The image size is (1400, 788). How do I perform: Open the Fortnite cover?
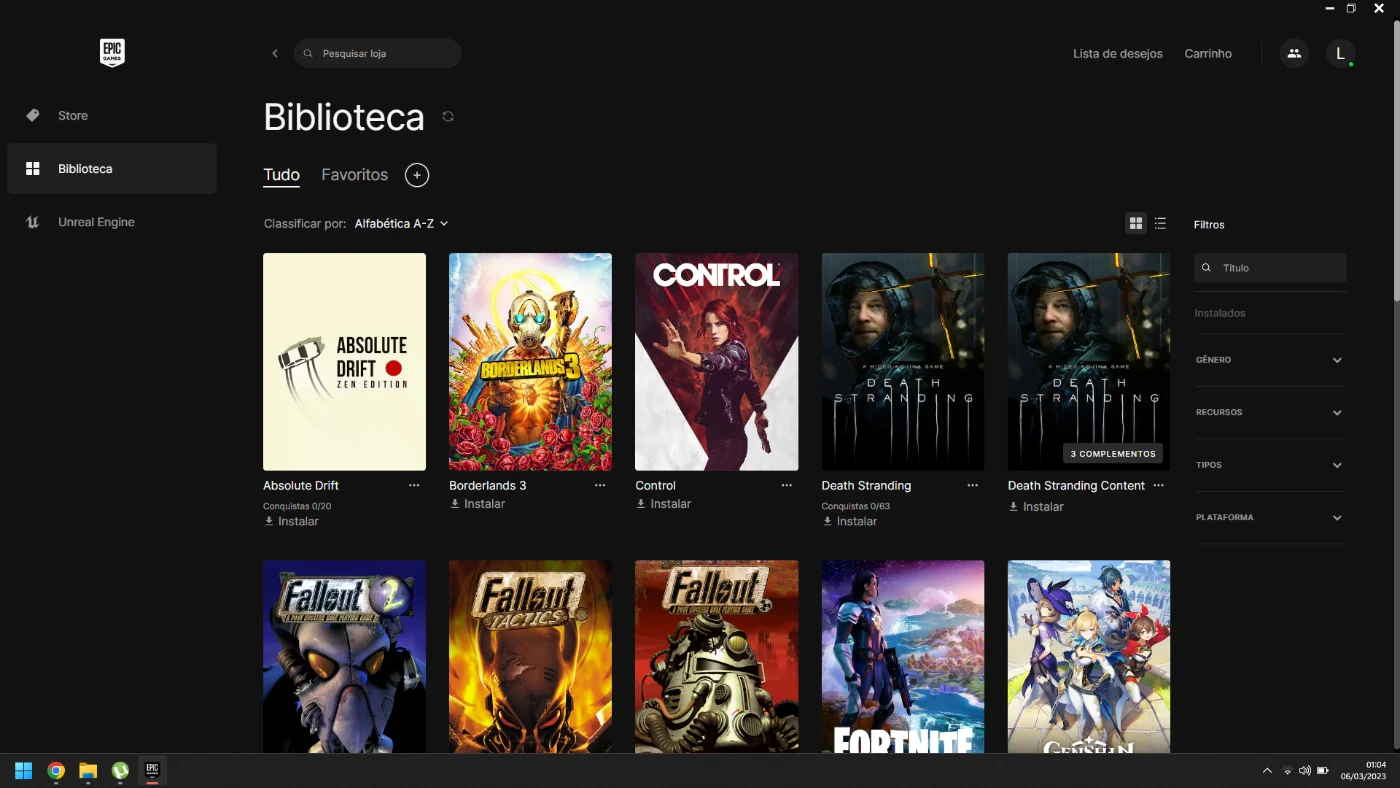[903, 656]
